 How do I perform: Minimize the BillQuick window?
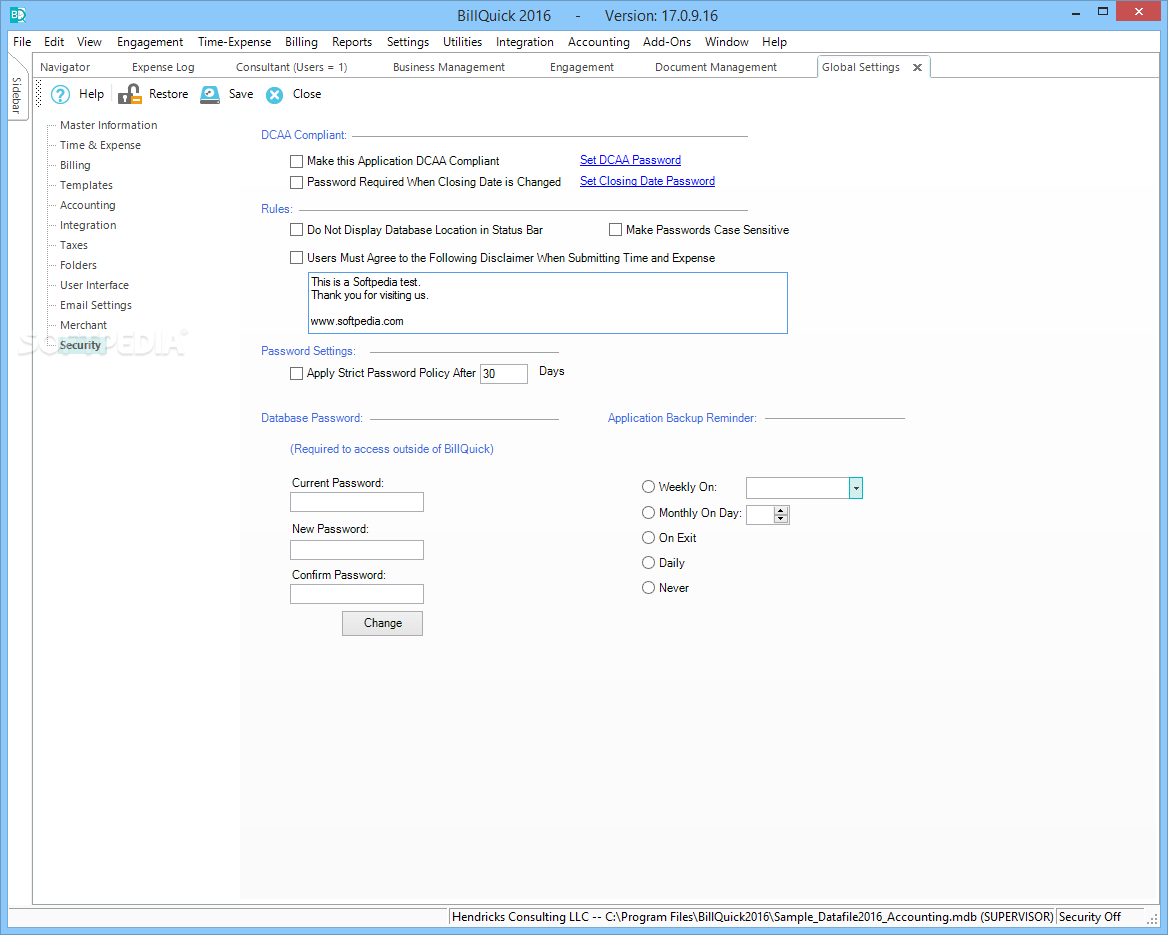[x=1076, y=13]
